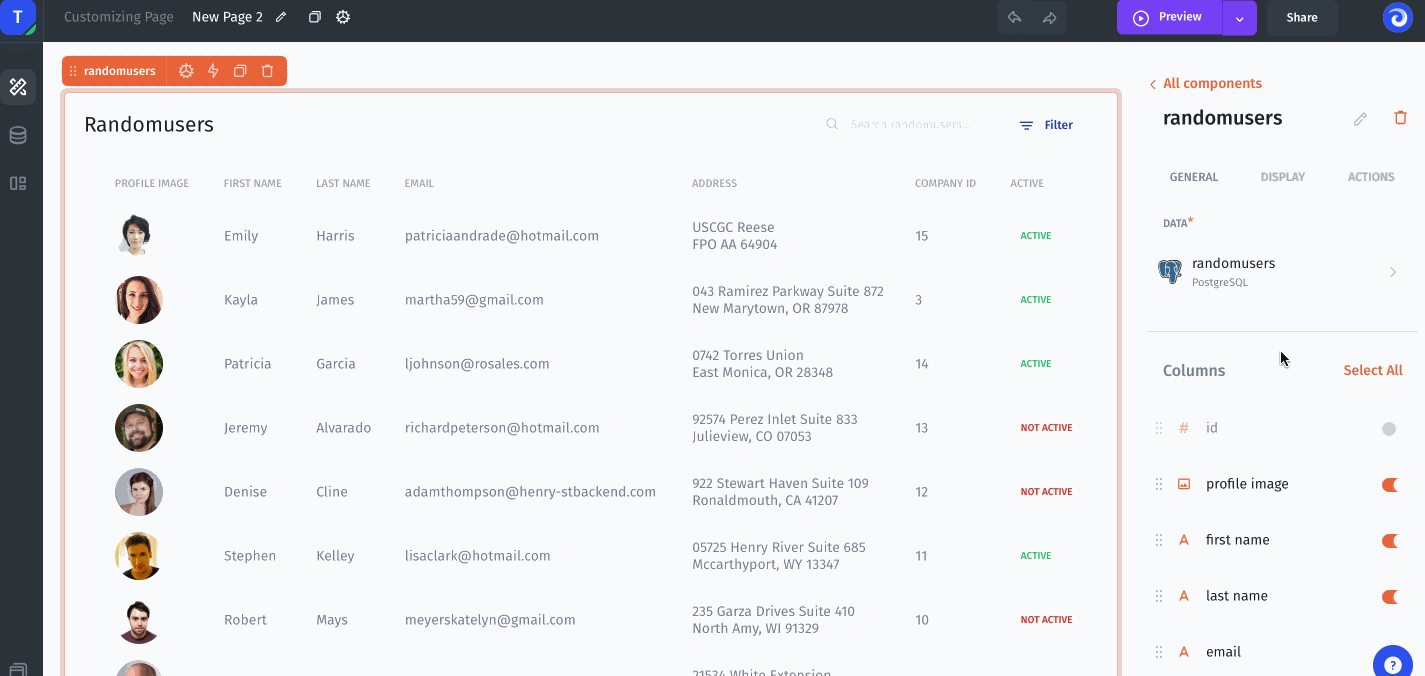
Task: Click the EMAIL column header
Action: [x=419, y=184]
